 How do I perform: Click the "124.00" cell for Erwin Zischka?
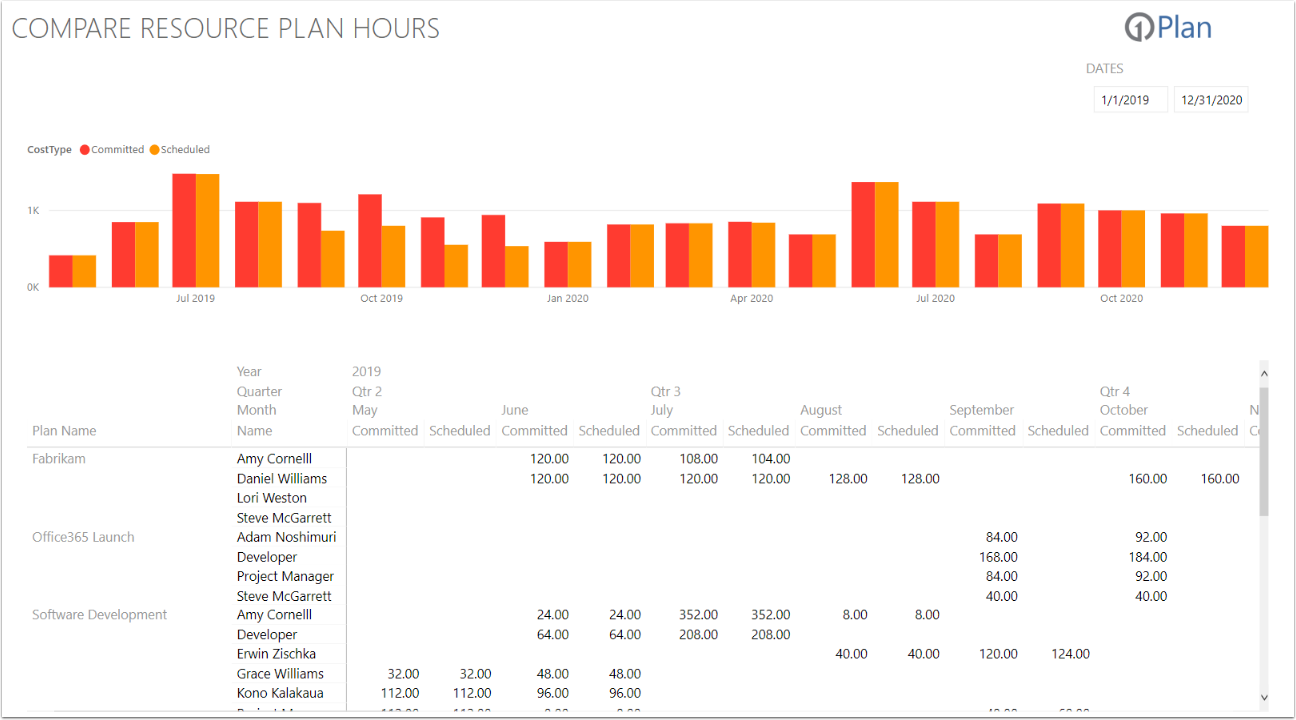pyautogui.click(x=1070, y=654)
